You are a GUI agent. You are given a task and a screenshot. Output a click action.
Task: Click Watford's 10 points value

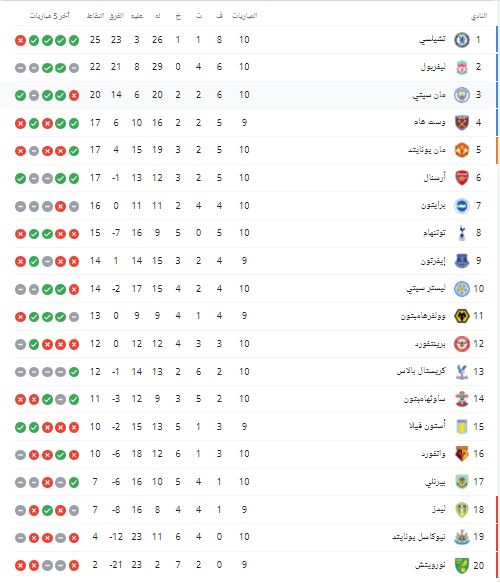pyautogui.click(x=95, y=454)
